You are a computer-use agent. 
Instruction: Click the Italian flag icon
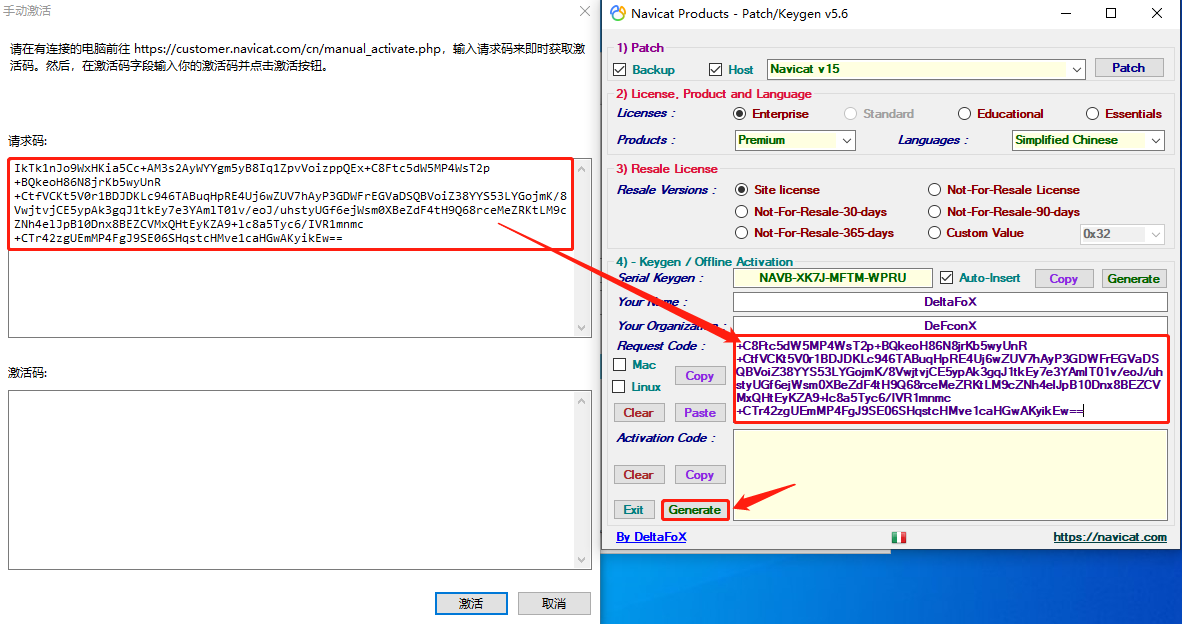899,537
